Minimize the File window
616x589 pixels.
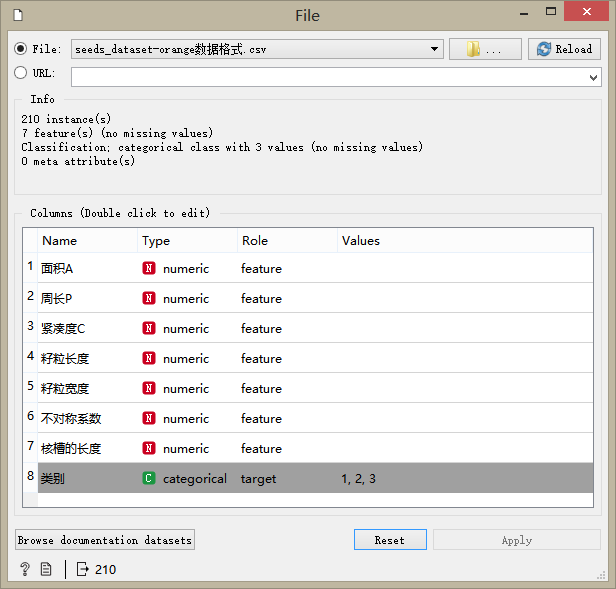click(x=524, y=13)
